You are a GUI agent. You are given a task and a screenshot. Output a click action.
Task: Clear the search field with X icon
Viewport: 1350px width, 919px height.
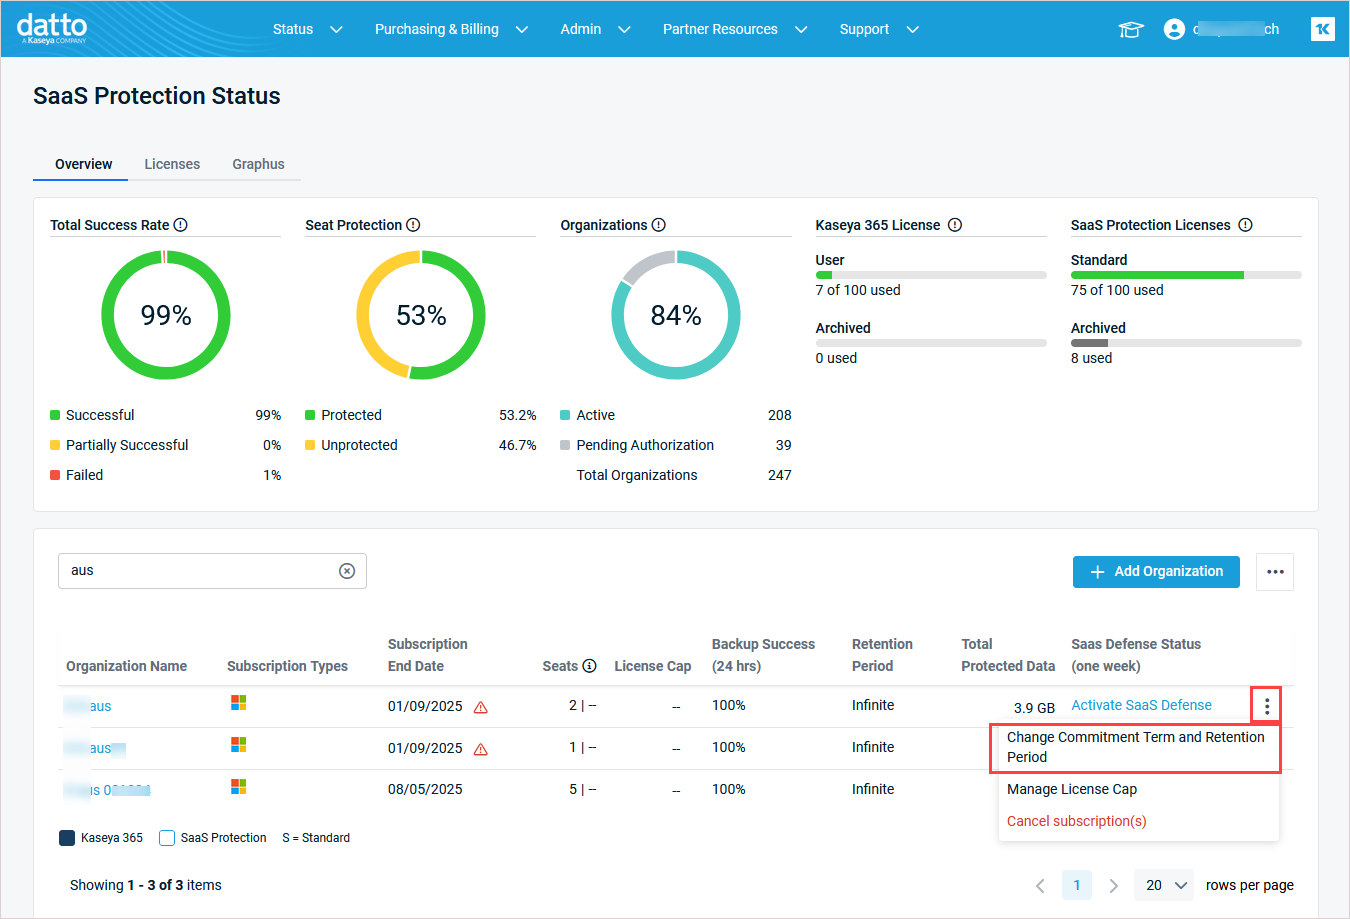coord(347,571)
